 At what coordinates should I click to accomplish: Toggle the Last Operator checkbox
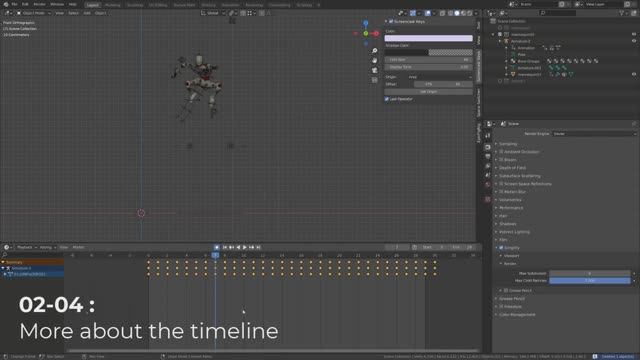pos(387,99)
